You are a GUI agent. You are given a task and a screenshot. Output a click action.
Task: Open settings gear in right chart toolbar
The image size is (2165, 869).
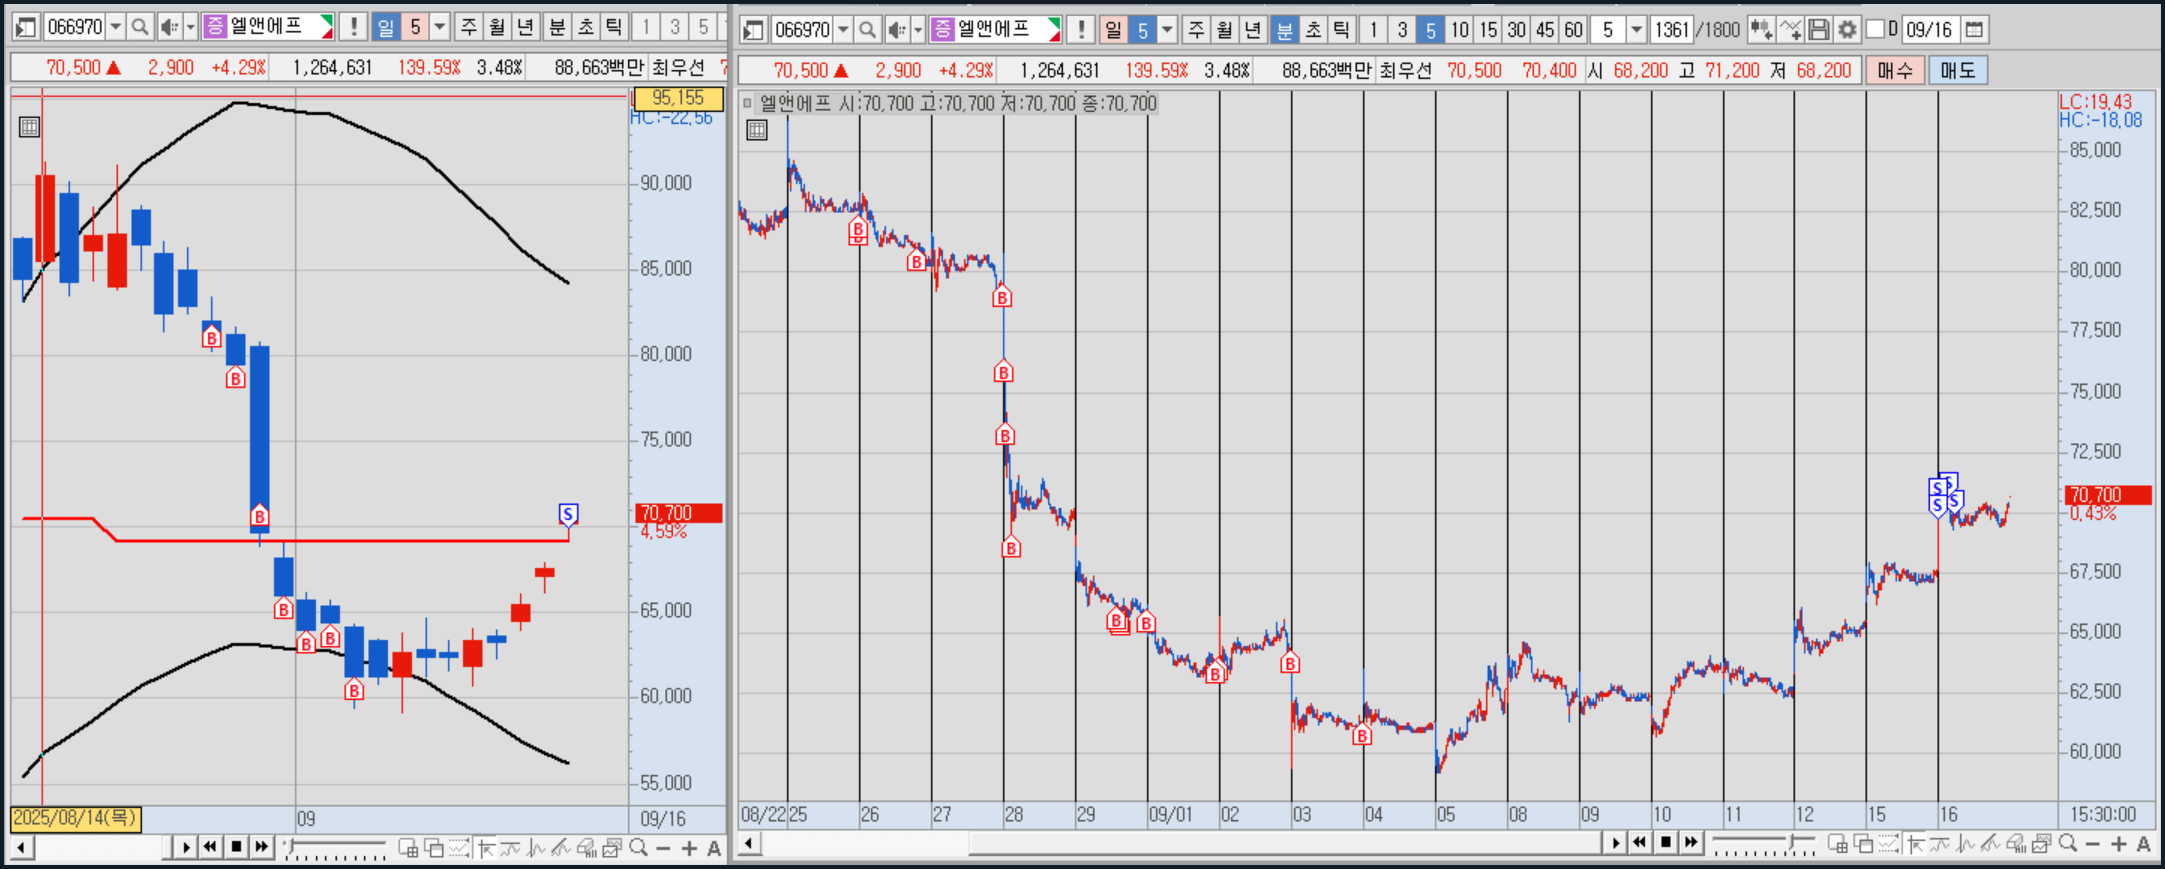(1847, 30)
